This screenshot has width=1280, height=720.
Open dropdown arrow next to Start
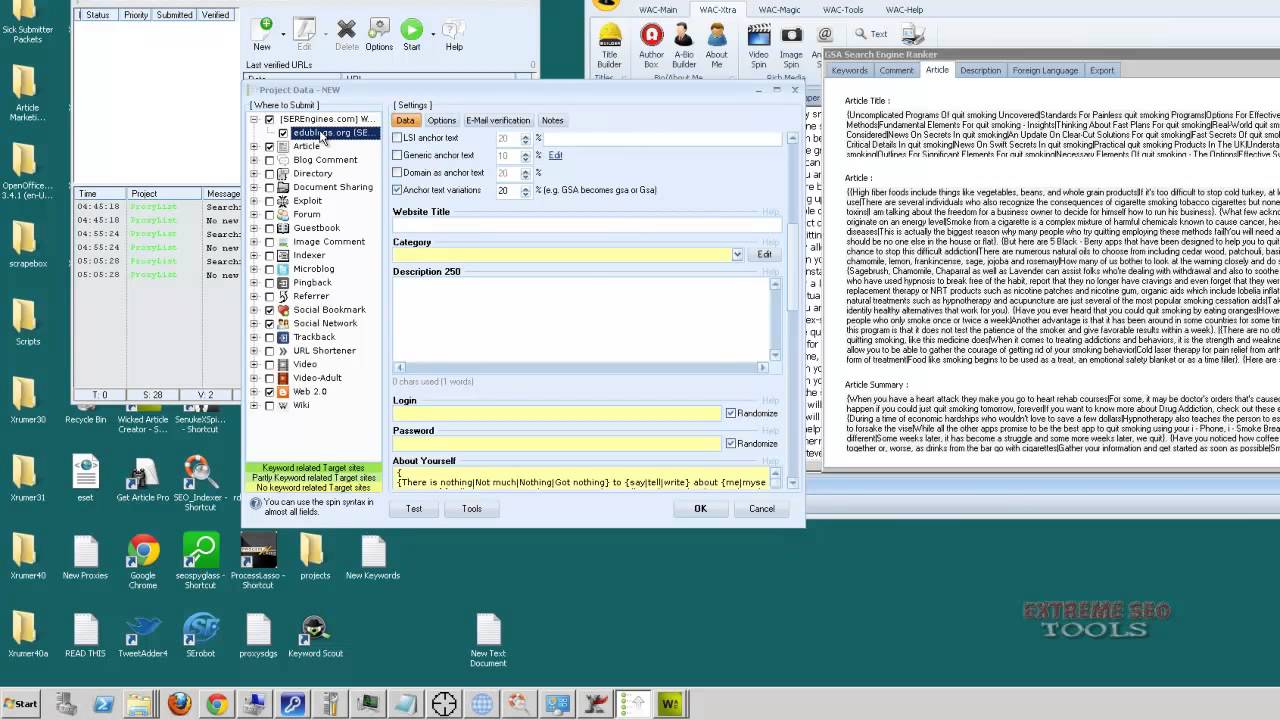pos(433,35)
